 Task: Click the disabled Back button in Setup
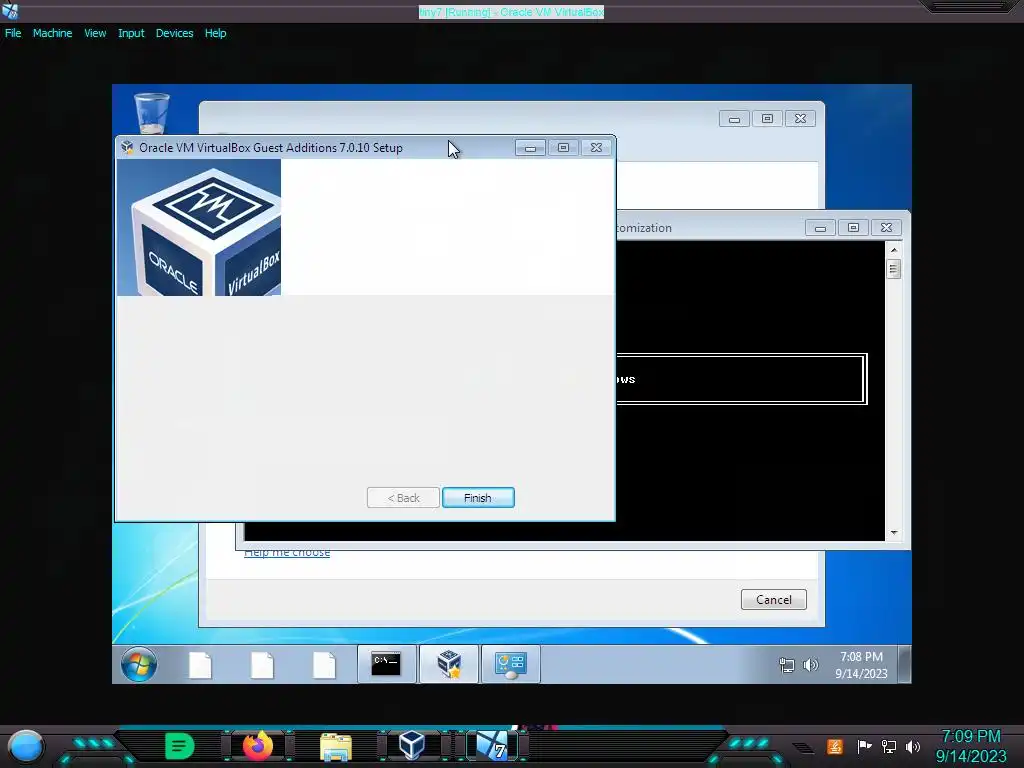click(x=403, y=498)
